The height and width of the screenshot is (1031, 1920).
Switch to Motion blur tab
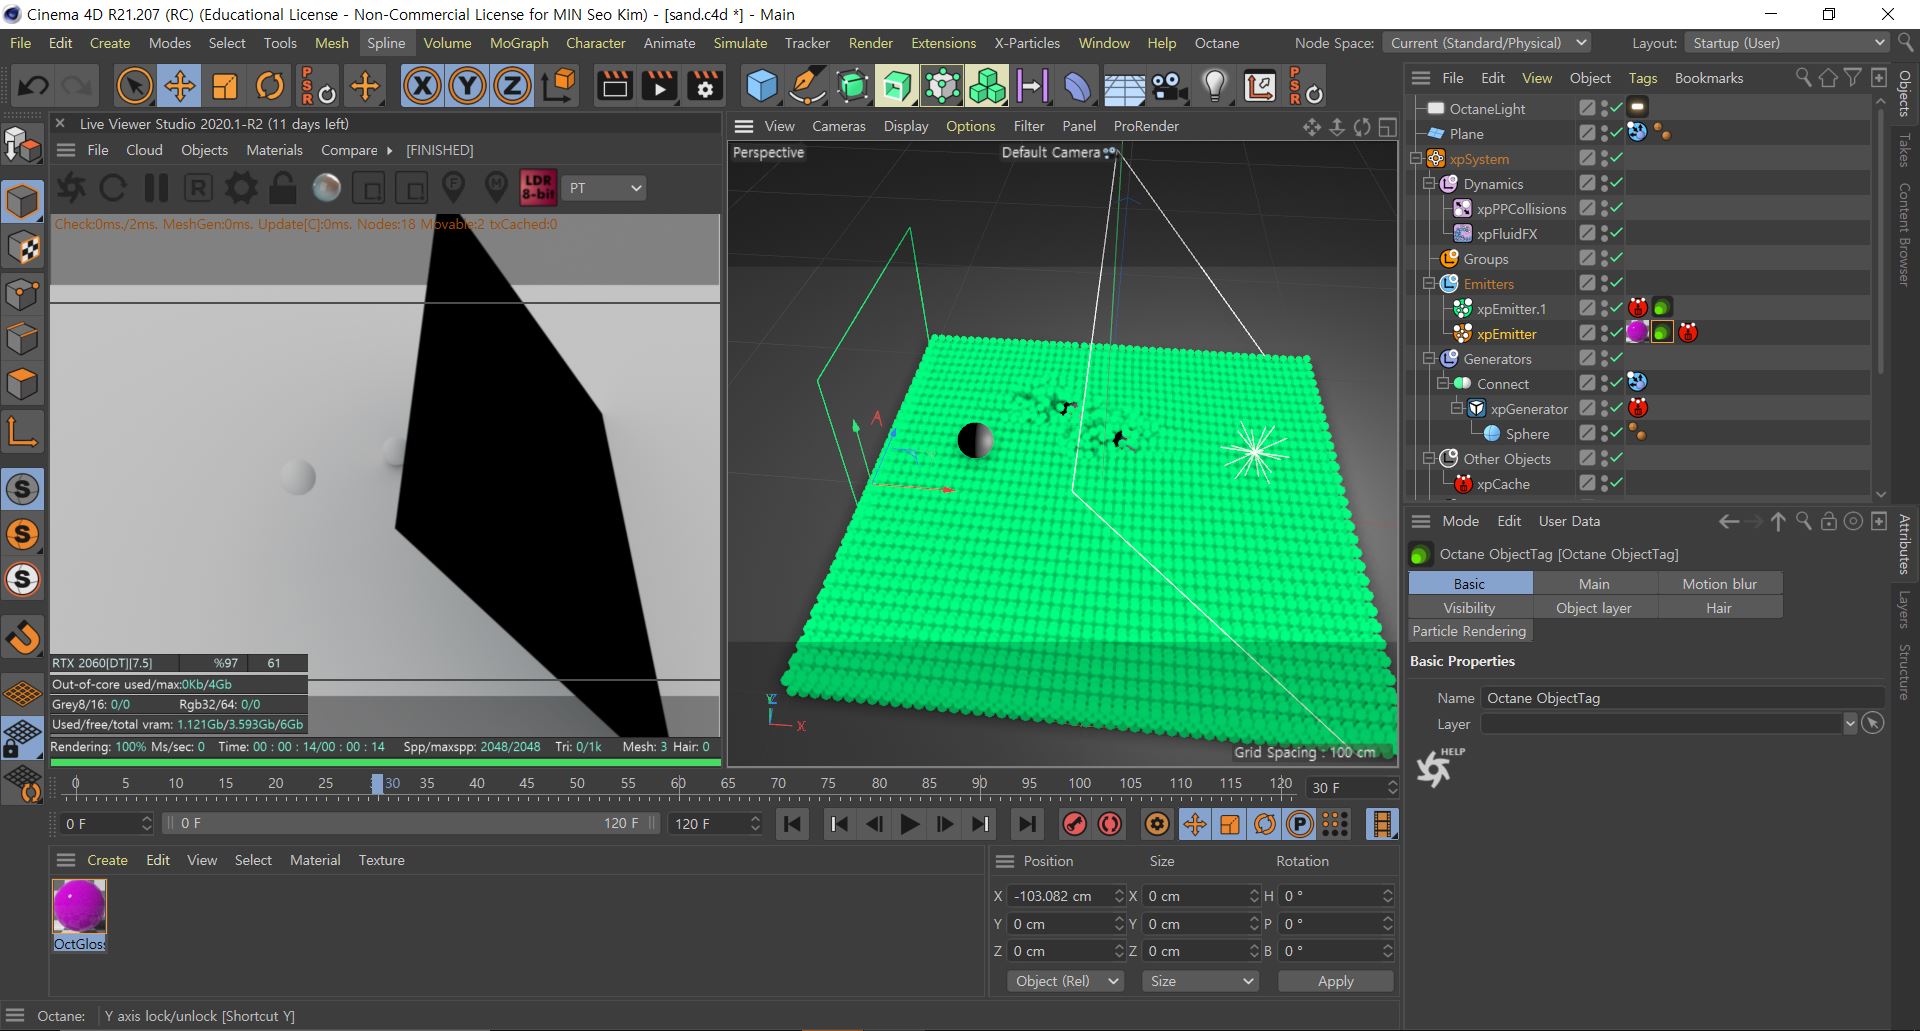1719,584
